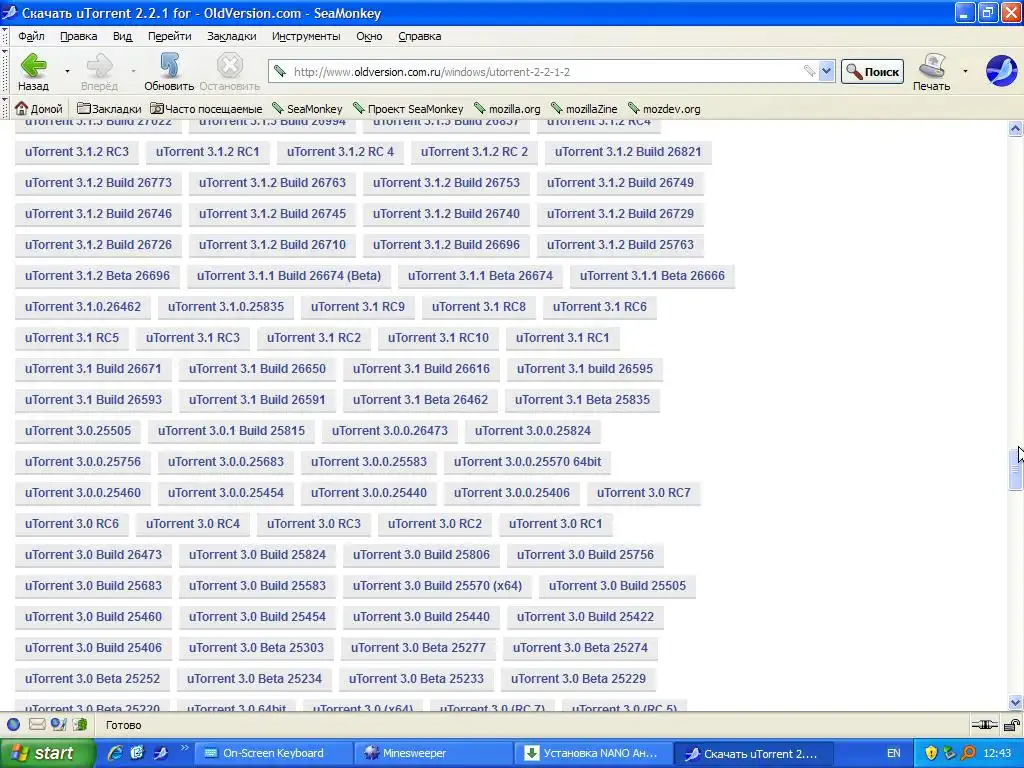Open uTorrent 3.1 RC10 link
This screenshot has height=768, width=1024.
tap(438, 338)
